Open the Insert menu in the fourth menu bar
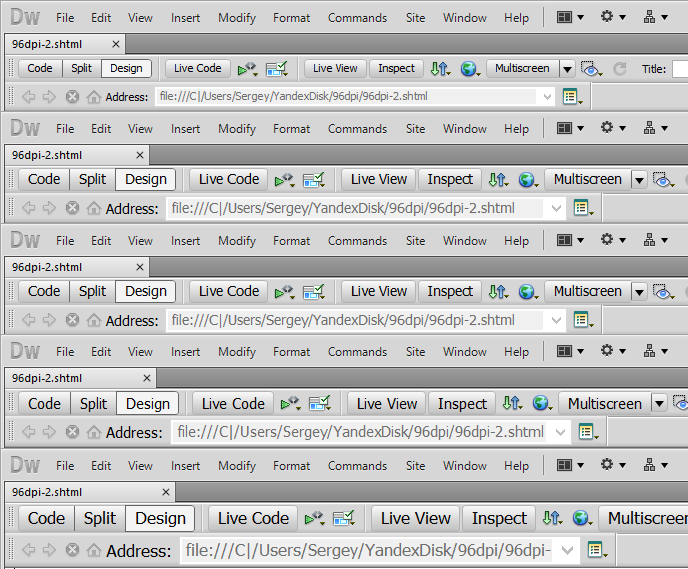The height and width of the screenshot is (569, 688). point(186,352)
